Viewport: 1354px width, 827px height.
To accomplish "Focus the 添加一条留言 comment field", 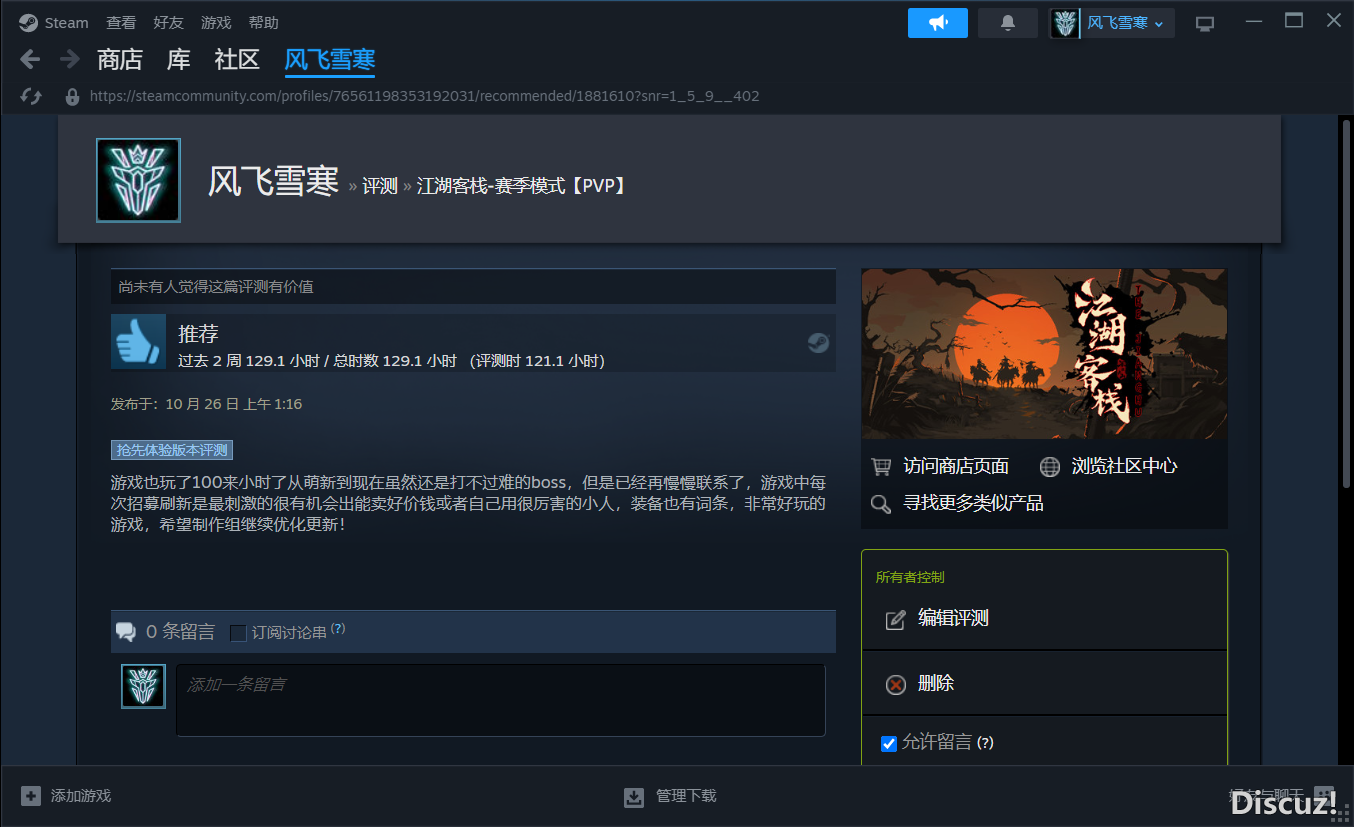I will [x=501, y=700].
